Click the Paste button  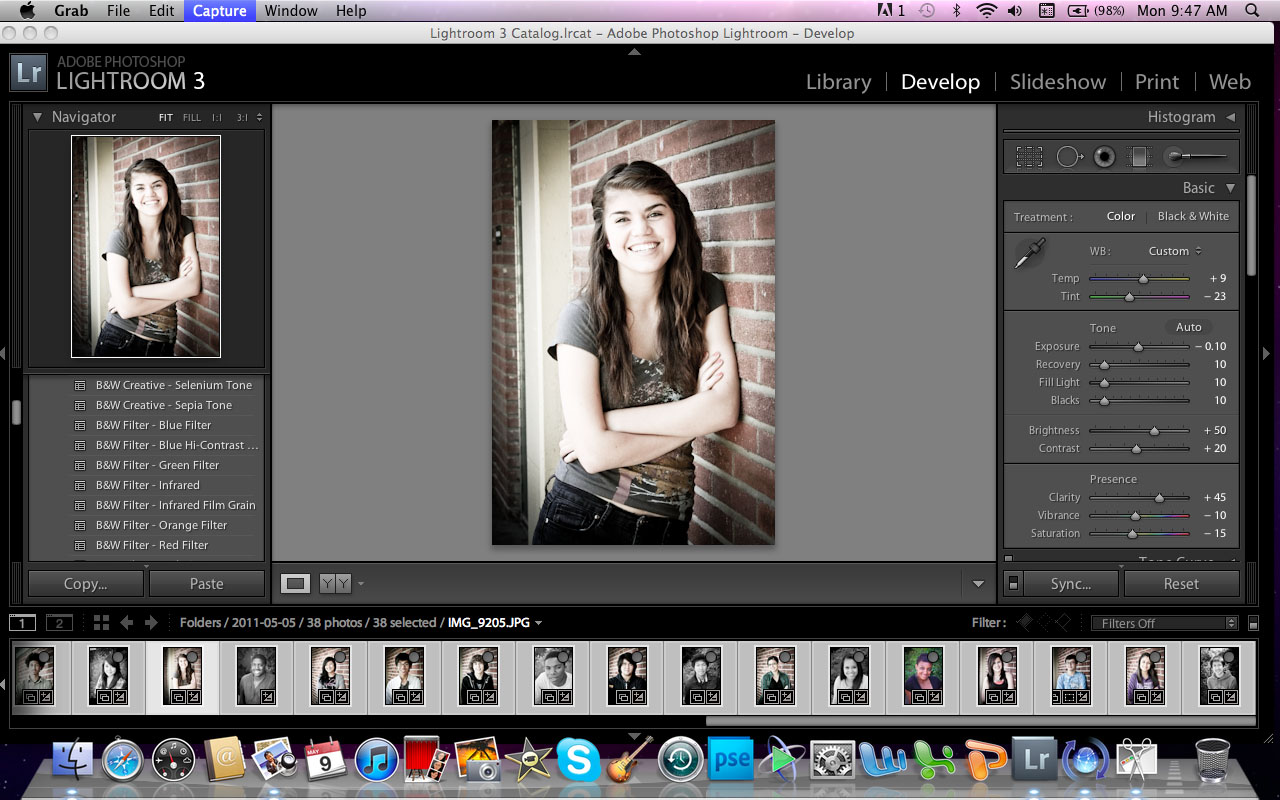[207, 584]
